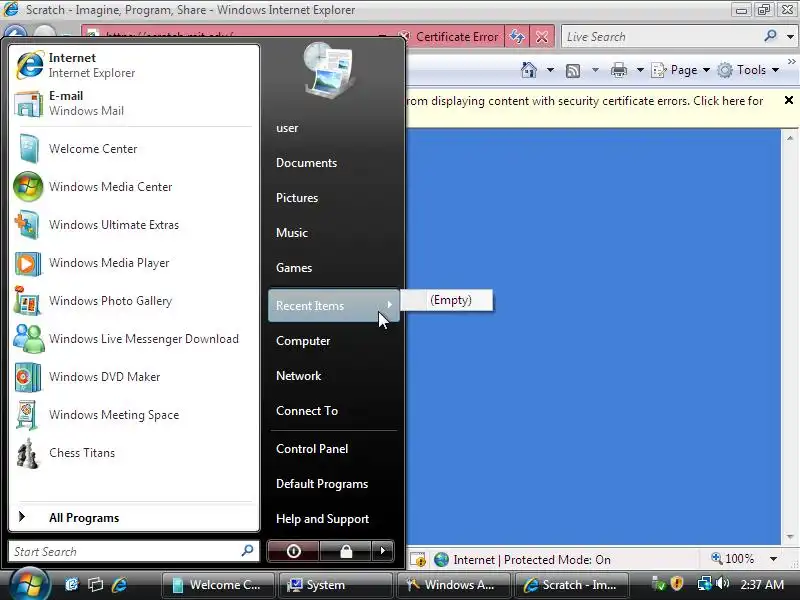Open Windows Live Messenger Download
Screen dimensions: 800x600
click(134, 339)
